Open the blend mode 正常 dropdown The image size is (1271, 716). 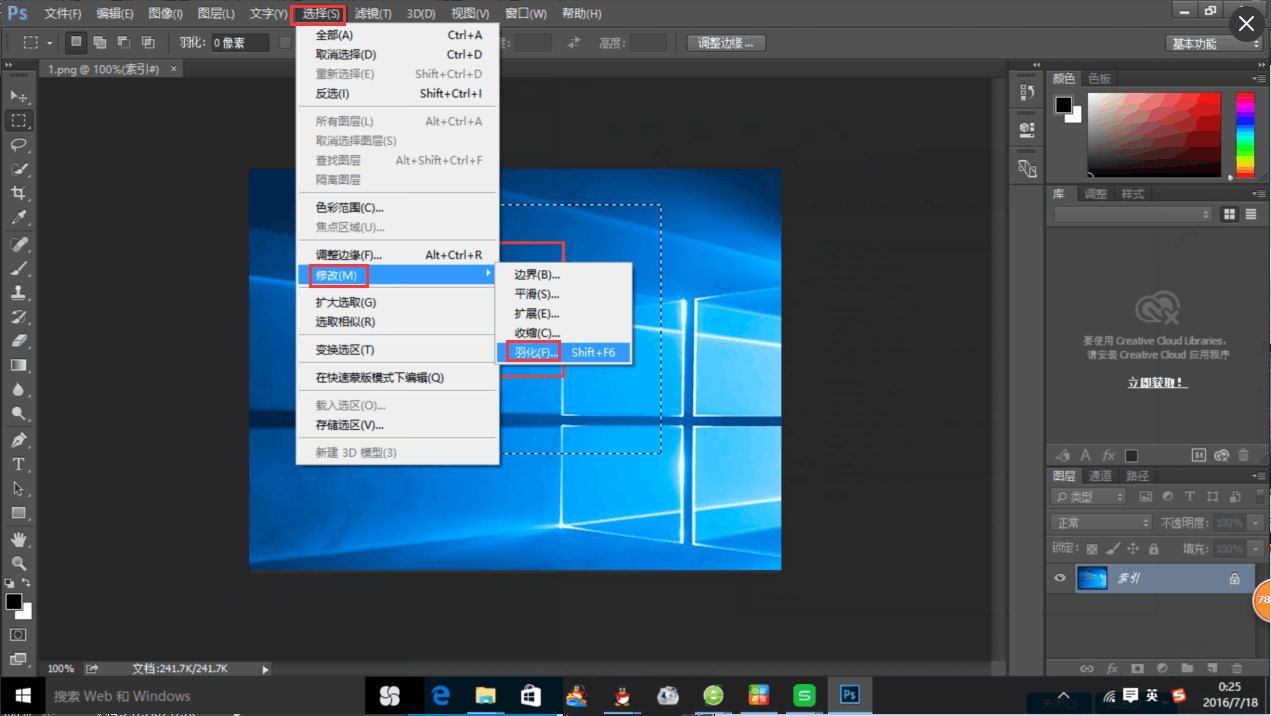pos(1102,523)
